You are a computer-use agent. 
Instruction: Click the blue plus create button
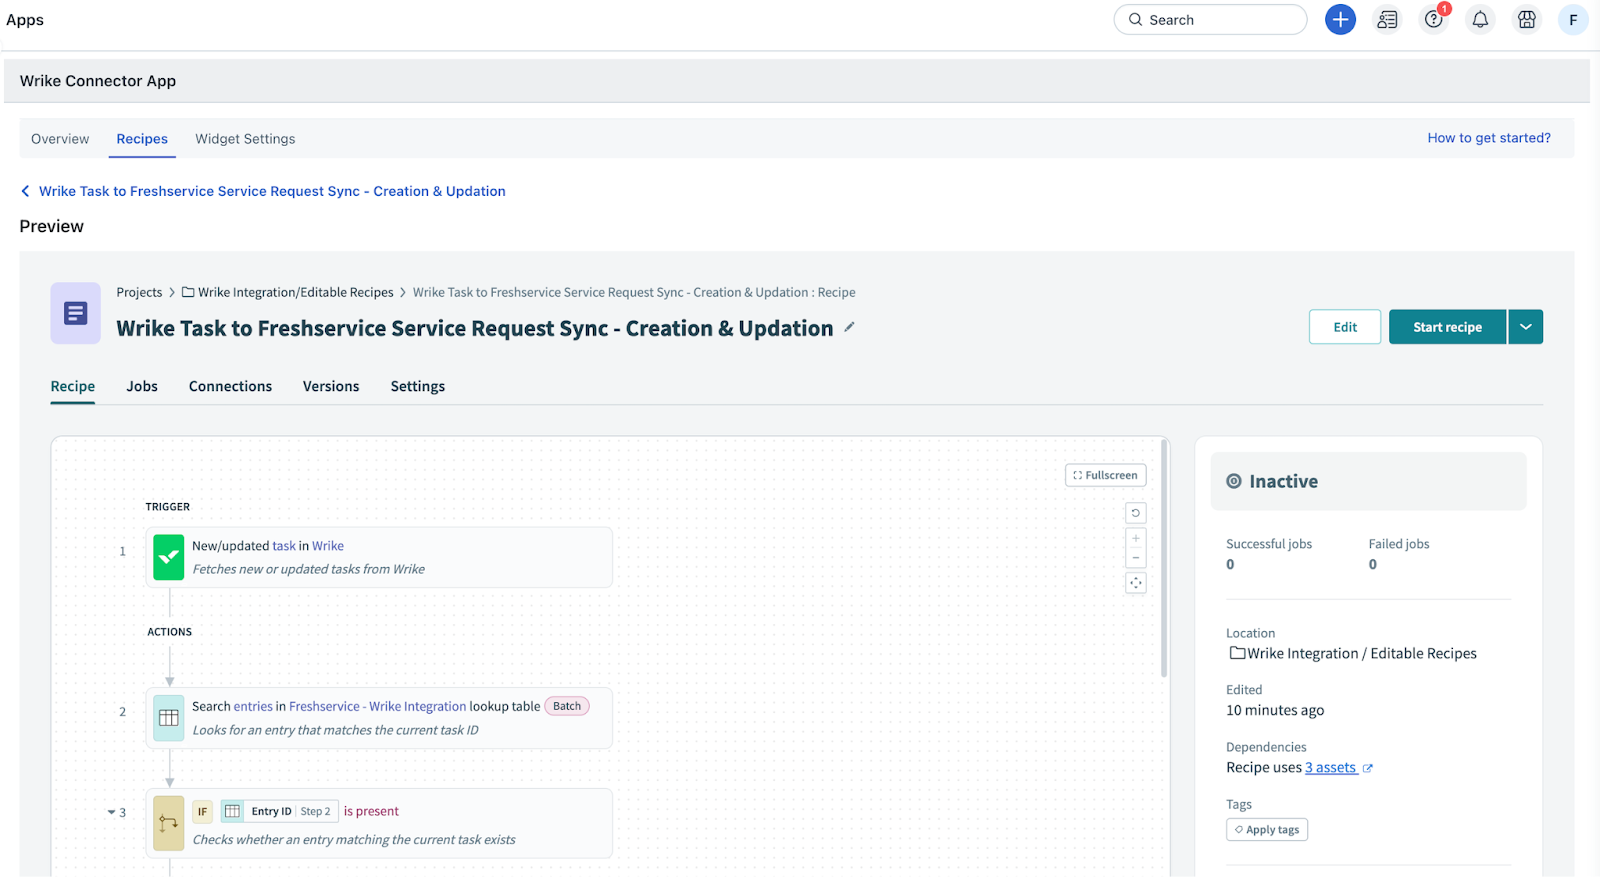point(1340,19)
